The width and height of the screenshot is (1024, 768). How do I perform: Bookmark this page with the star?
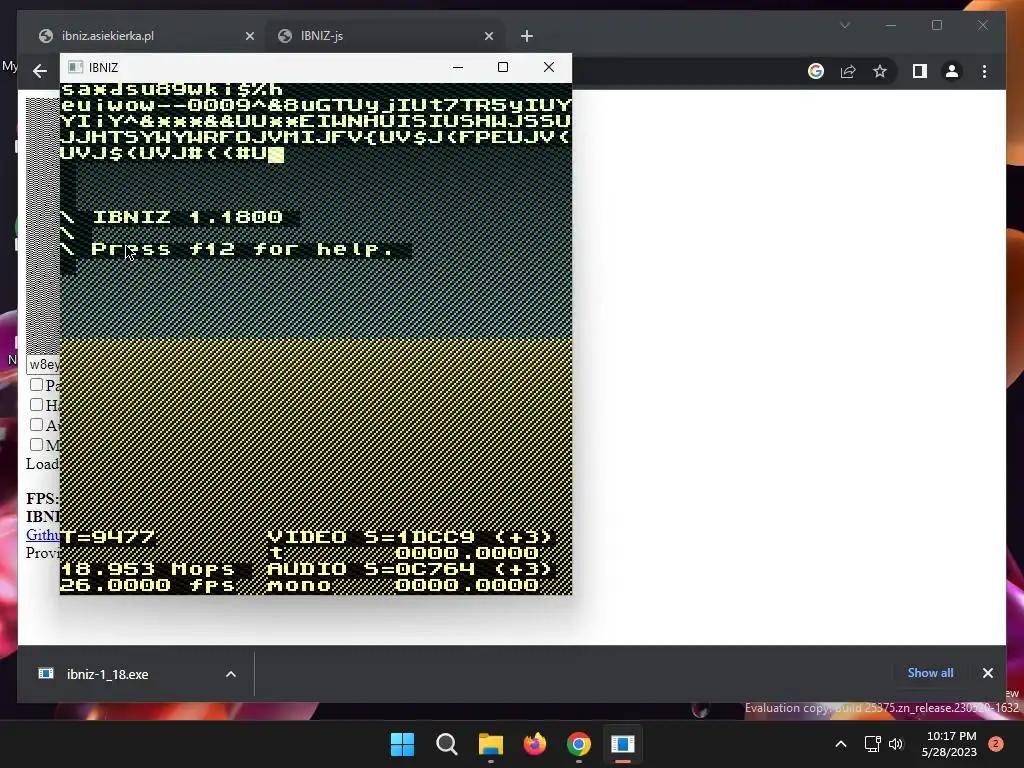880,71
